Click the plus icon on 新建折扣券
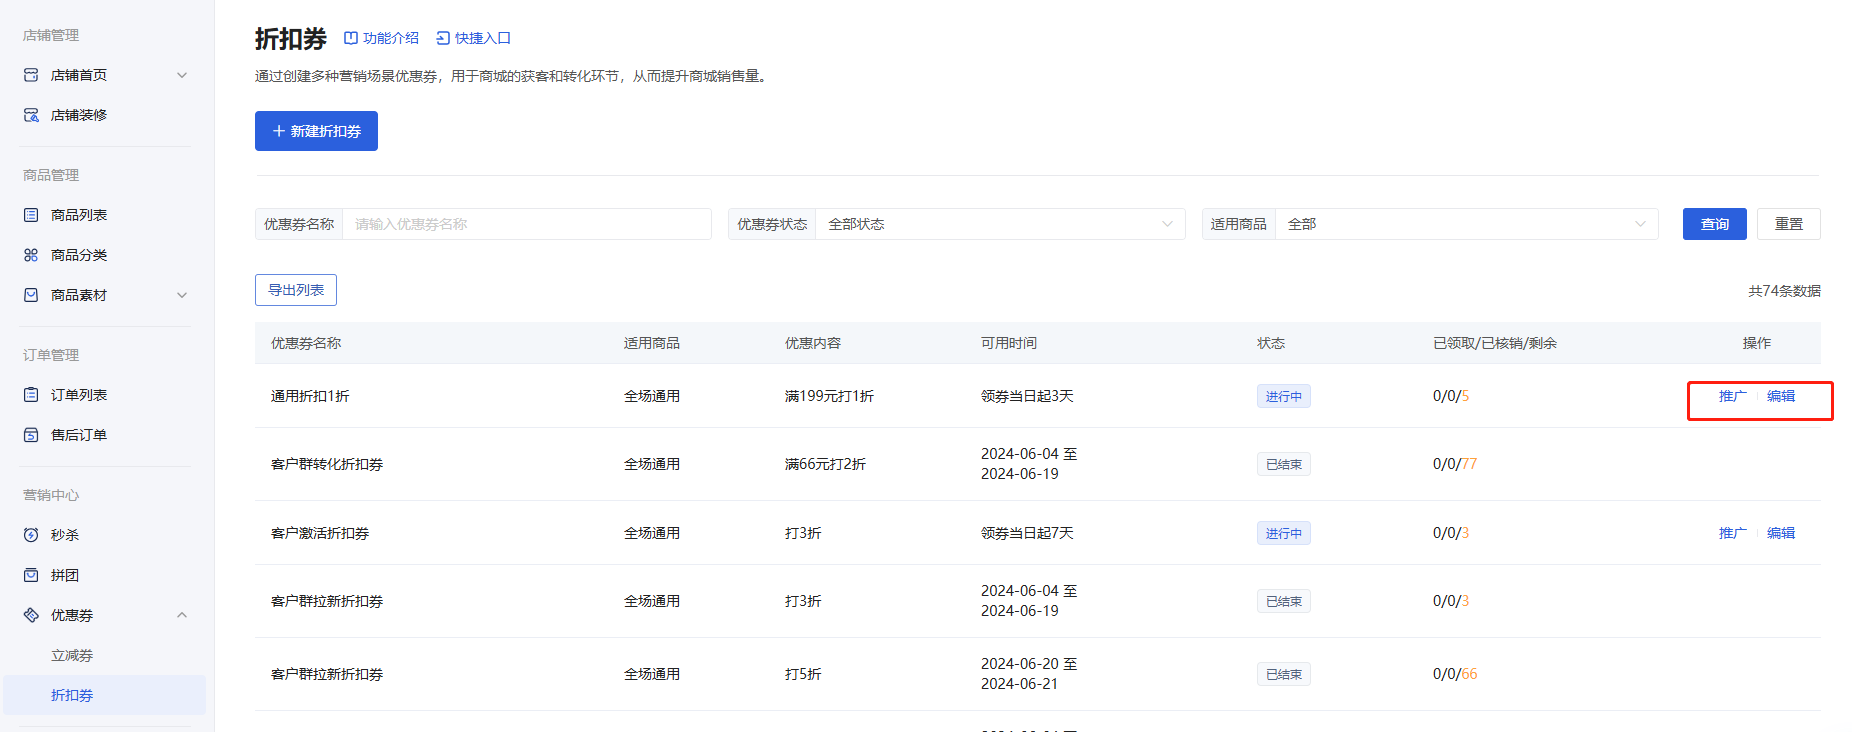 click(279, 131)
